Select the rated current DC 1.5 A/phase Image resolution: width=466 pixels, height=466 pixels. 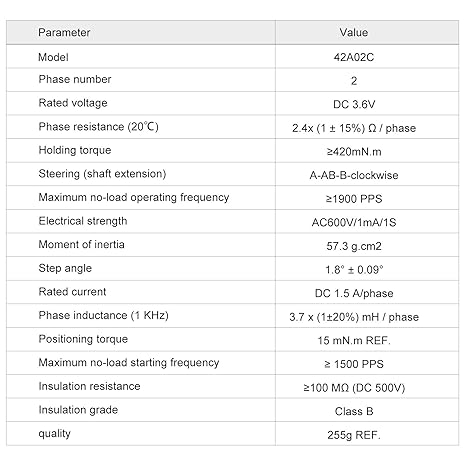(x=354, y=293)
